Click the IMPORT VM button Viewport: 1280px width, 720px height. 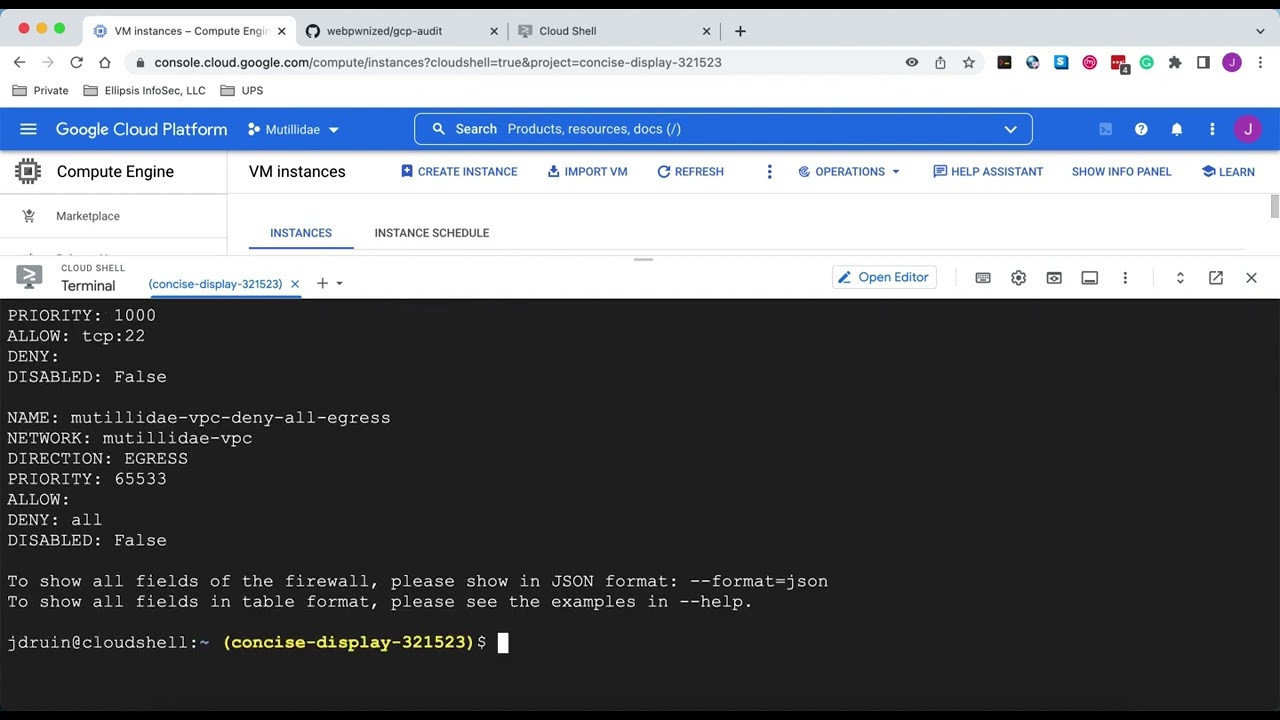[587, 172]
